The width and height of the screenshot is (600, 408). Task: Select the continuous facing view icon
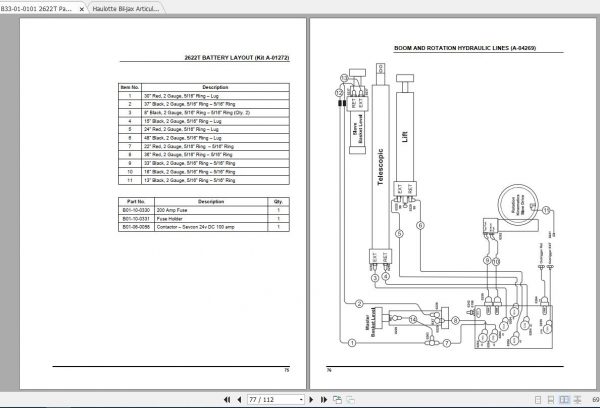tap(578, 400)
